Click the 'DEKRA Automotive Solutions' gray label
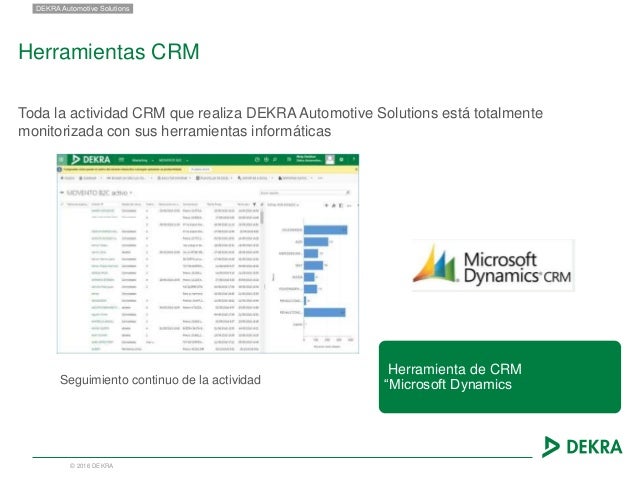Image resolution: width=638 pixels, height=479 pixels. [83, 9]
